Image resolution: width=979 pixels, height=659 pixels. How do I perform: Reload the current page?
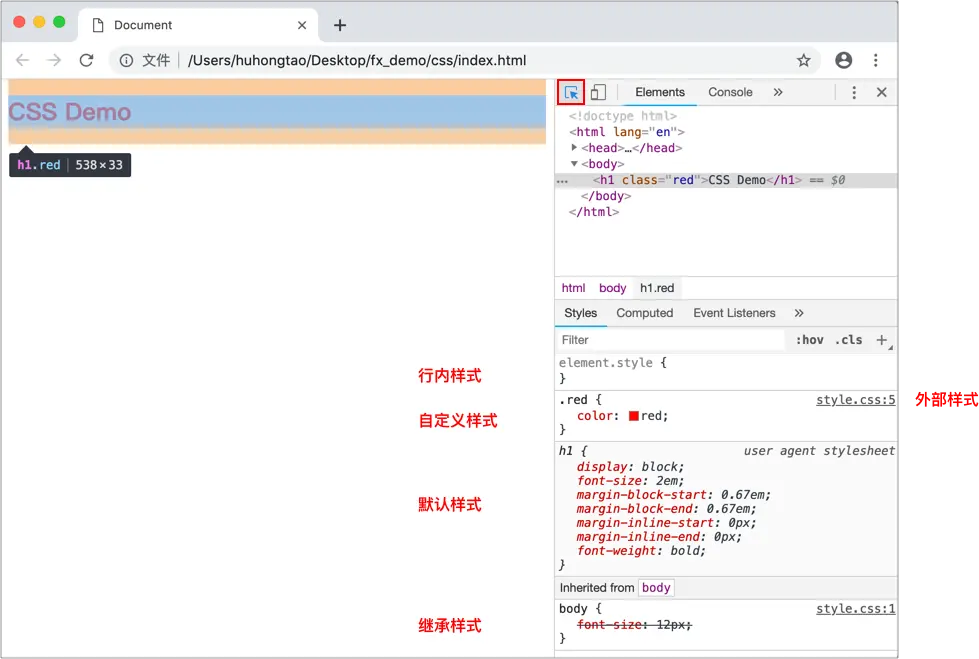87,60
